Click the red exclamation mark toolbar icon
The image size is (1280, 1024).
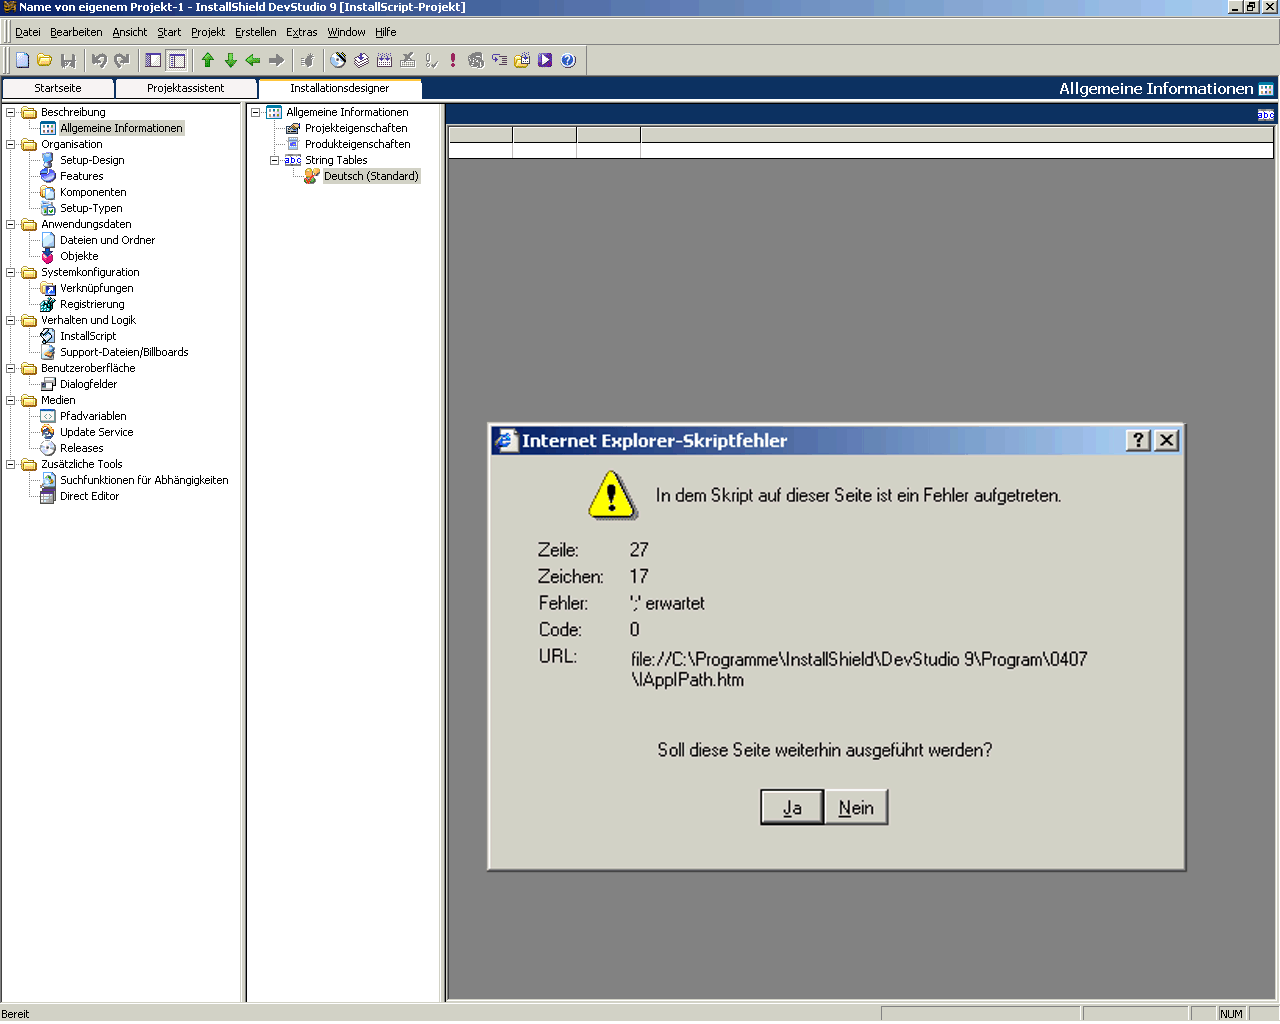[453, 61]
